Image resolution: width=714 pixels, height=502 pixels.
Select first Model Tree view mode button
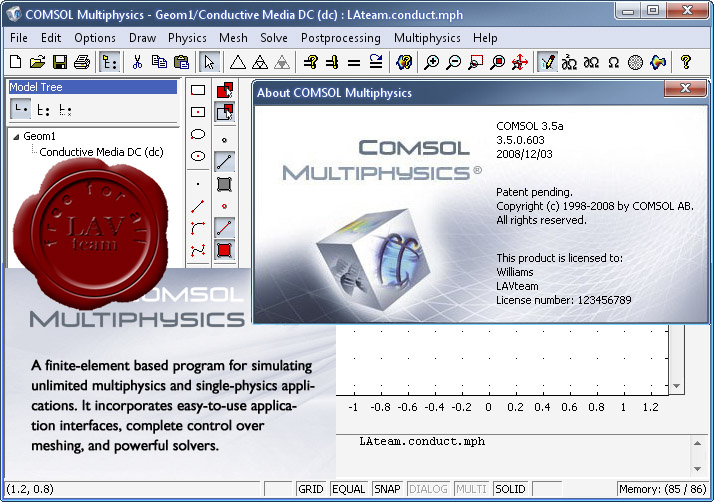[x=20, y=109]
